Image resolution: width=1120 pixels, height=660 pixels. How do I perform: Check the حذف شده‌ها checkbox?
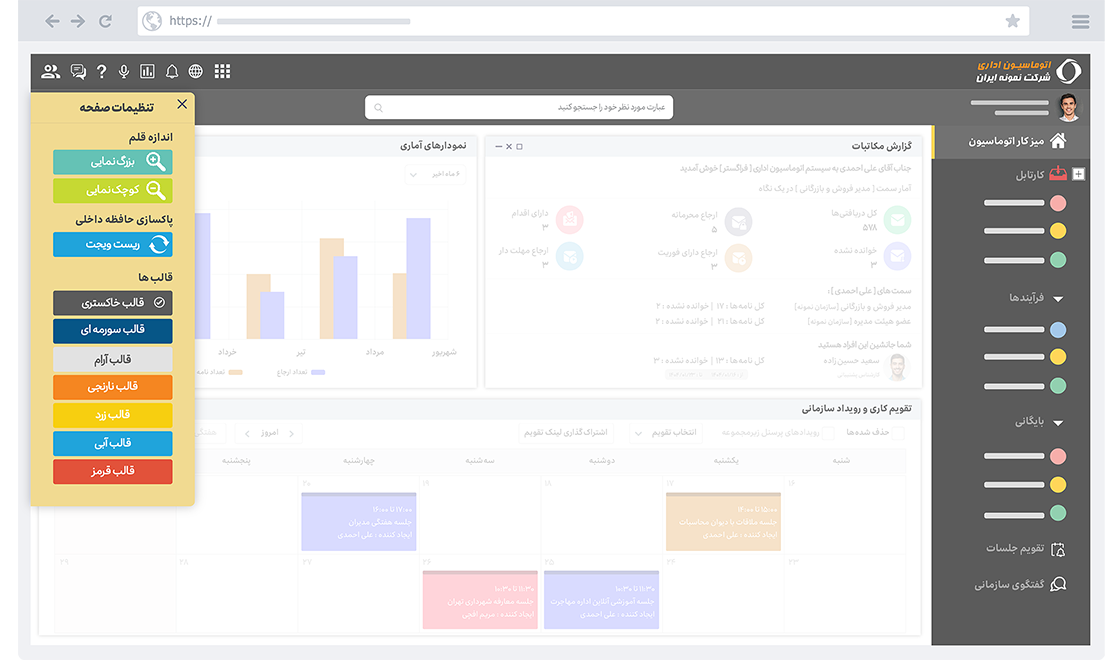(x=897, y=433)
